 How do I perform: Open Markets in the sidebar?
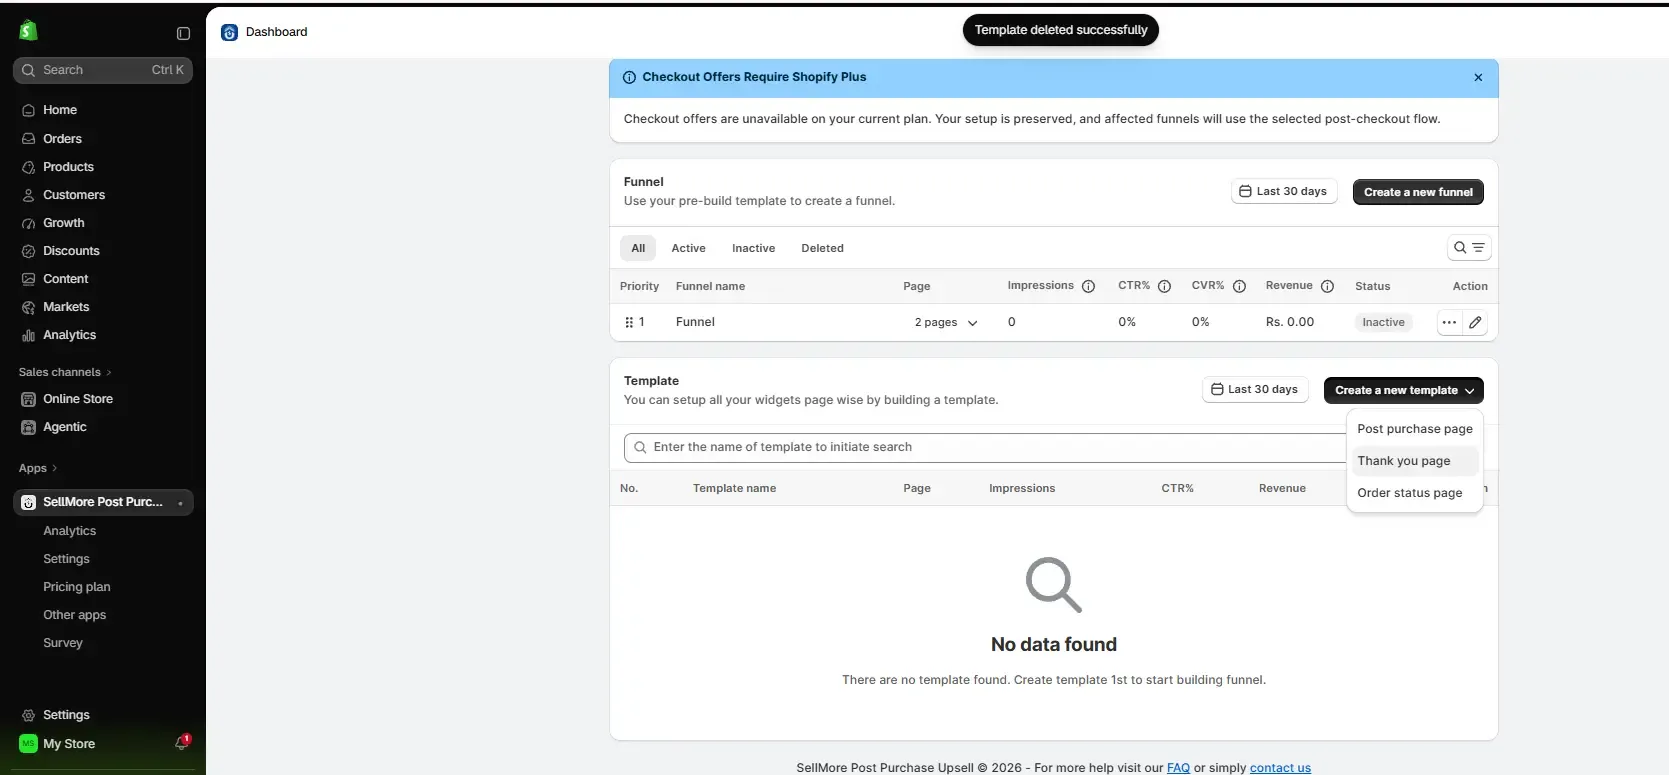[66, 307]
